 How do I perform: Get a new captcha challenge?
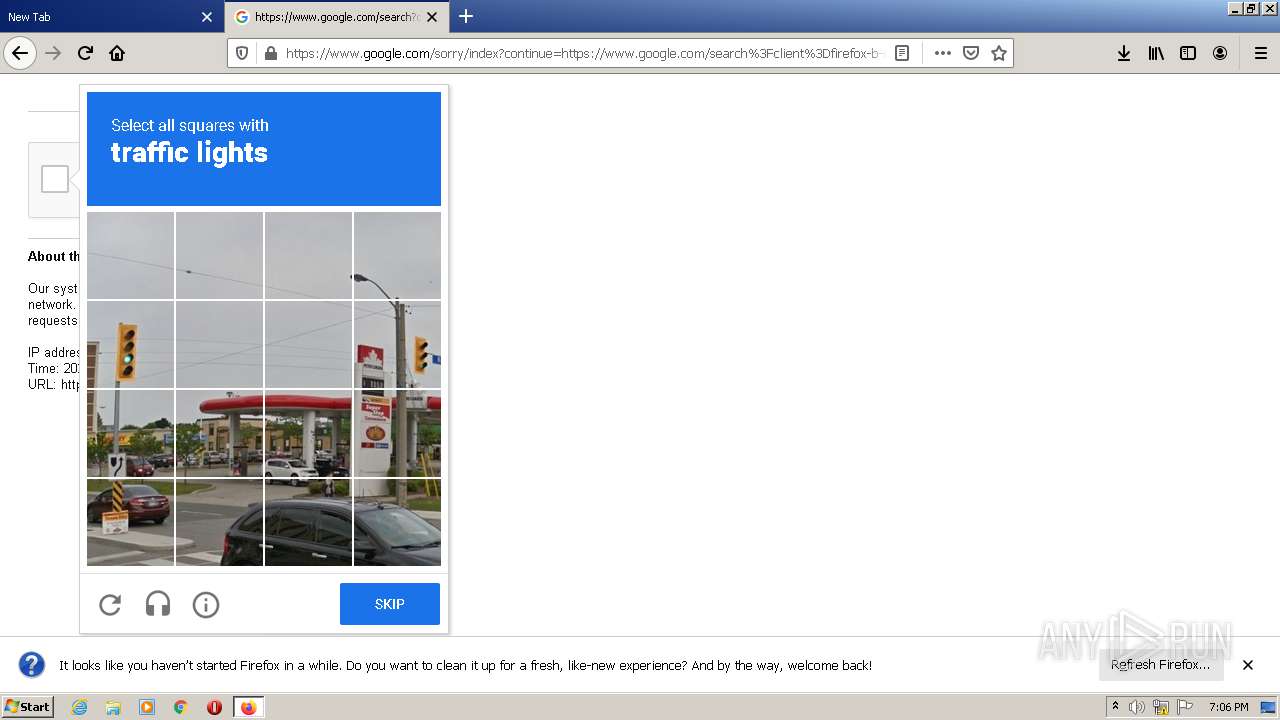110,604
